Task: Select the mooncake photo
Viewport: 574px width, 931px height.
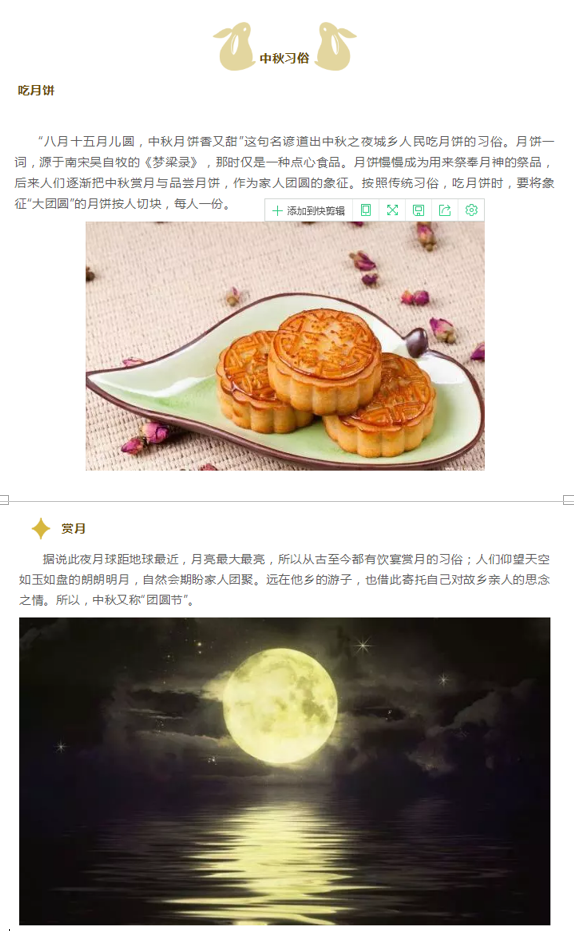Action: click(285, 346)
